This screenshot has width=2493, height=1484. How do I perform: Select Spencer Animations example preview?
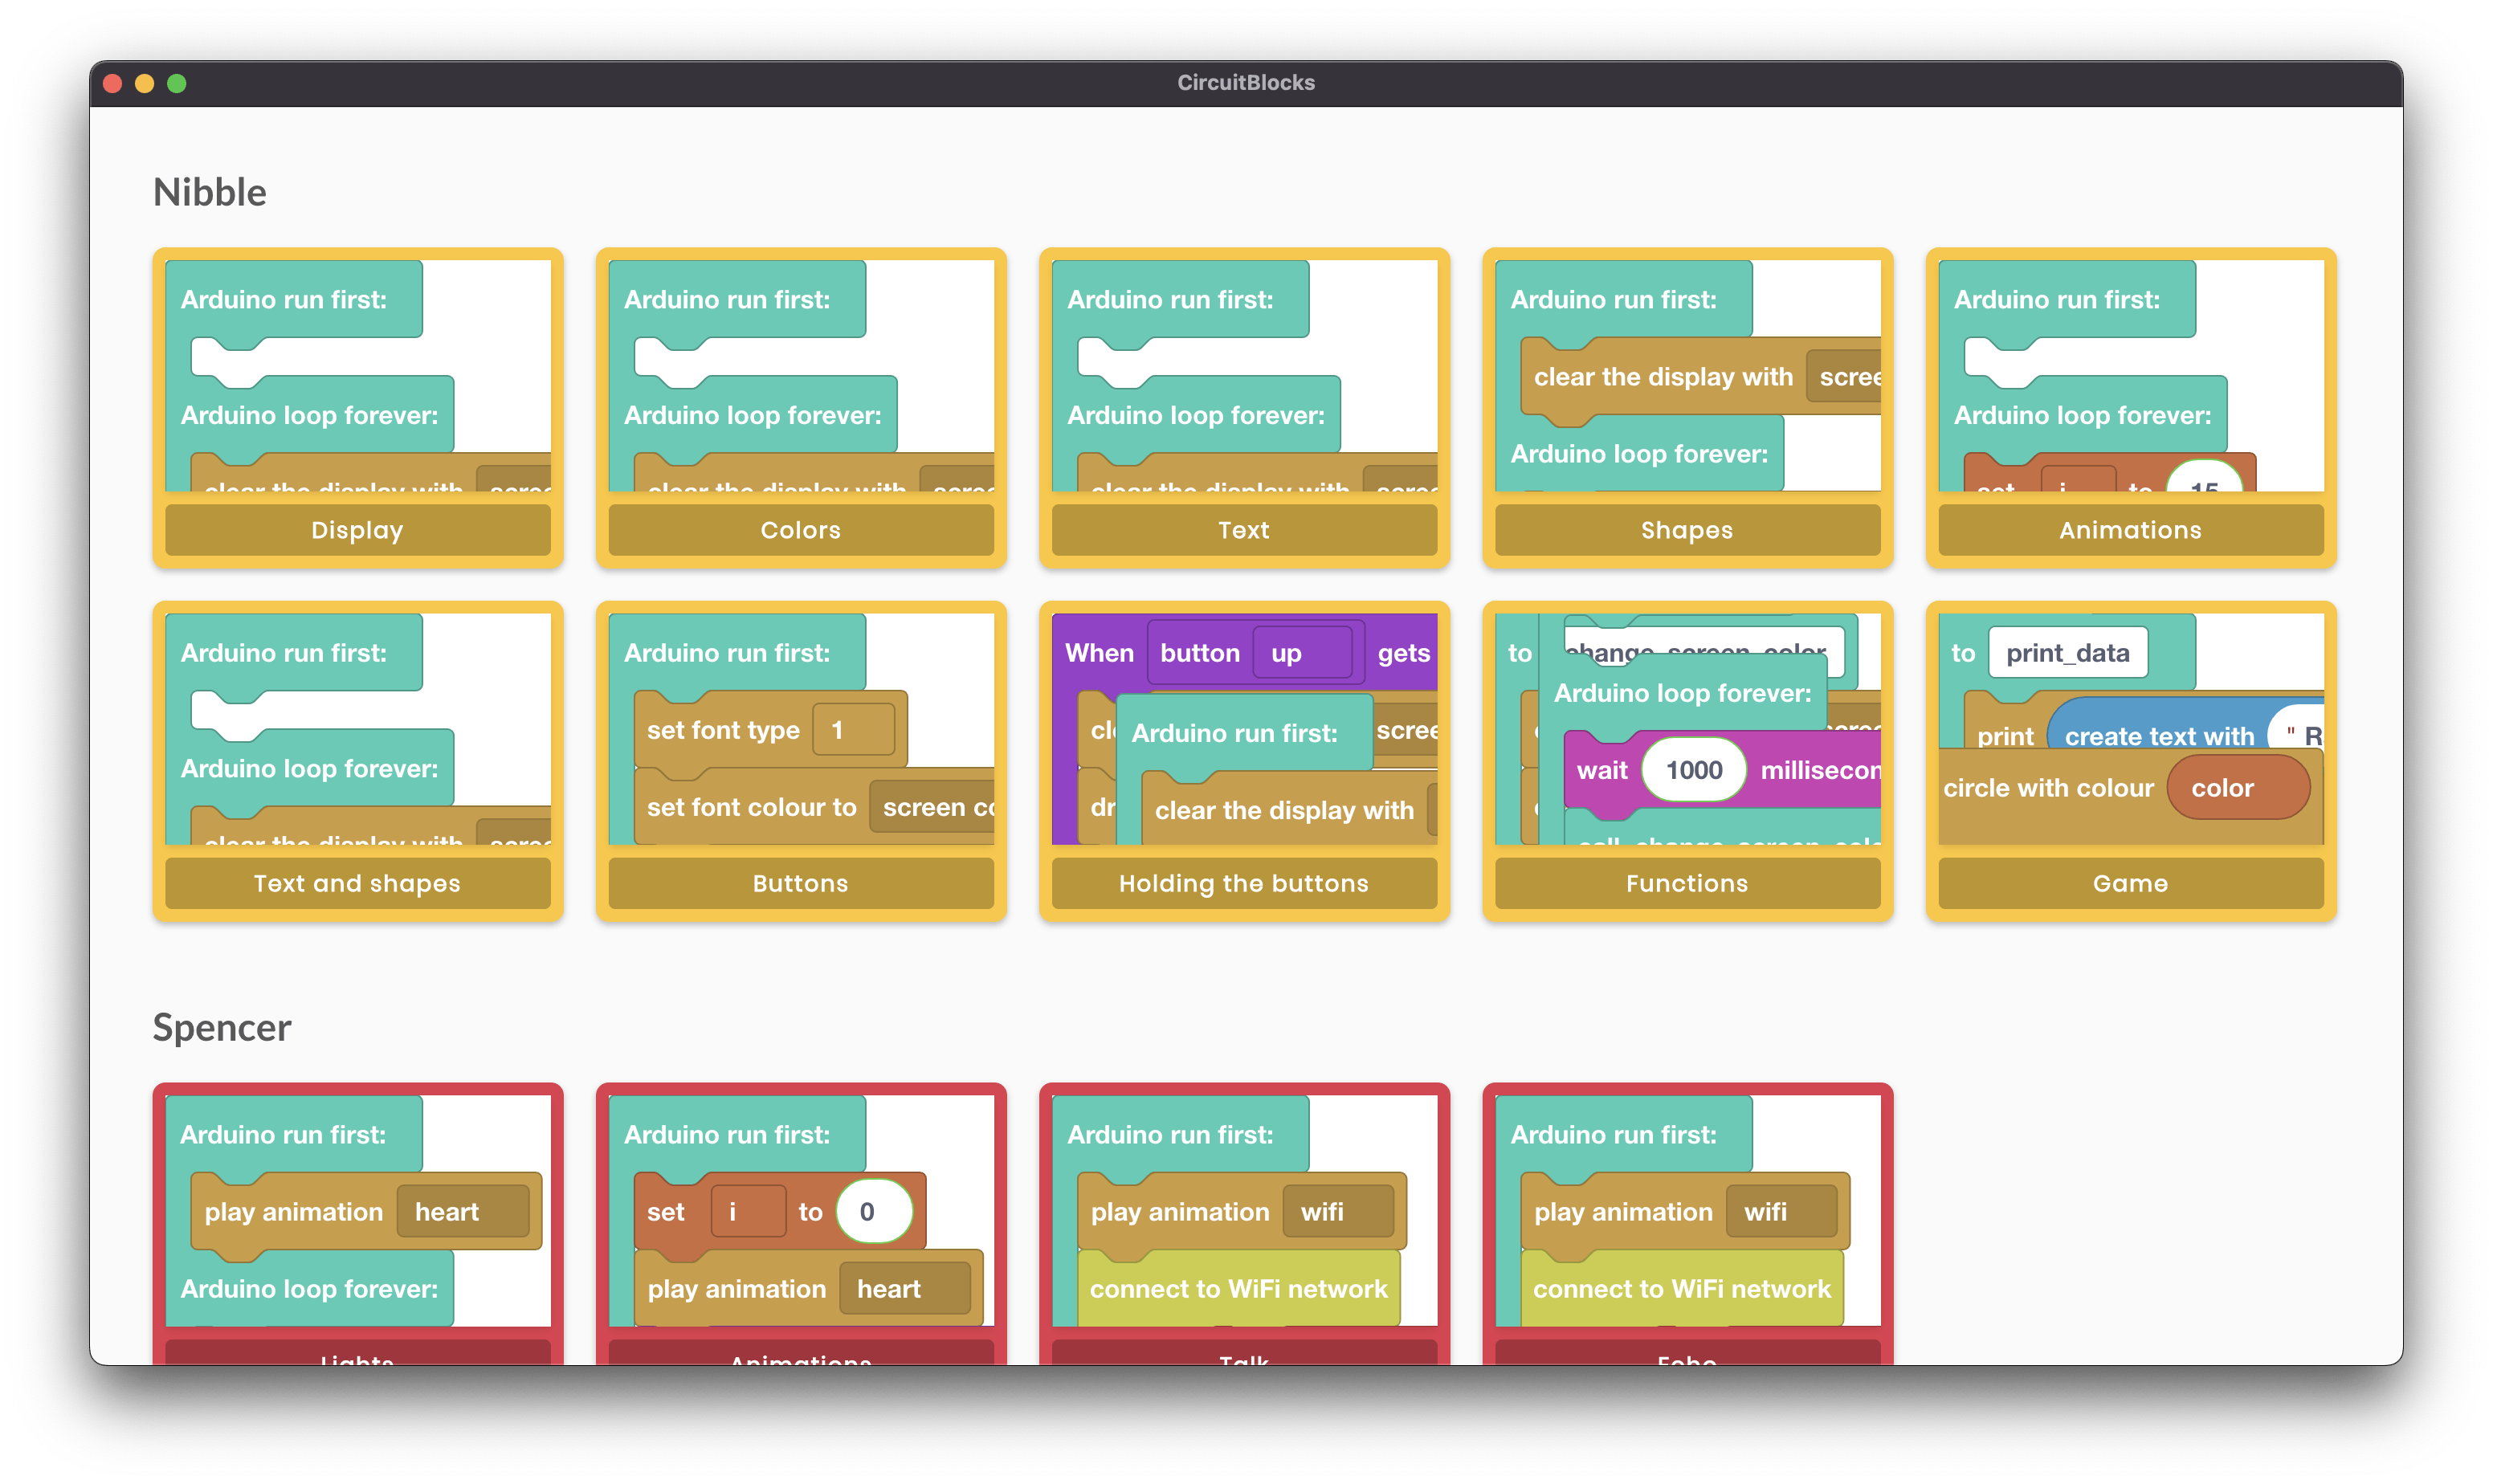click(800, 1210)
